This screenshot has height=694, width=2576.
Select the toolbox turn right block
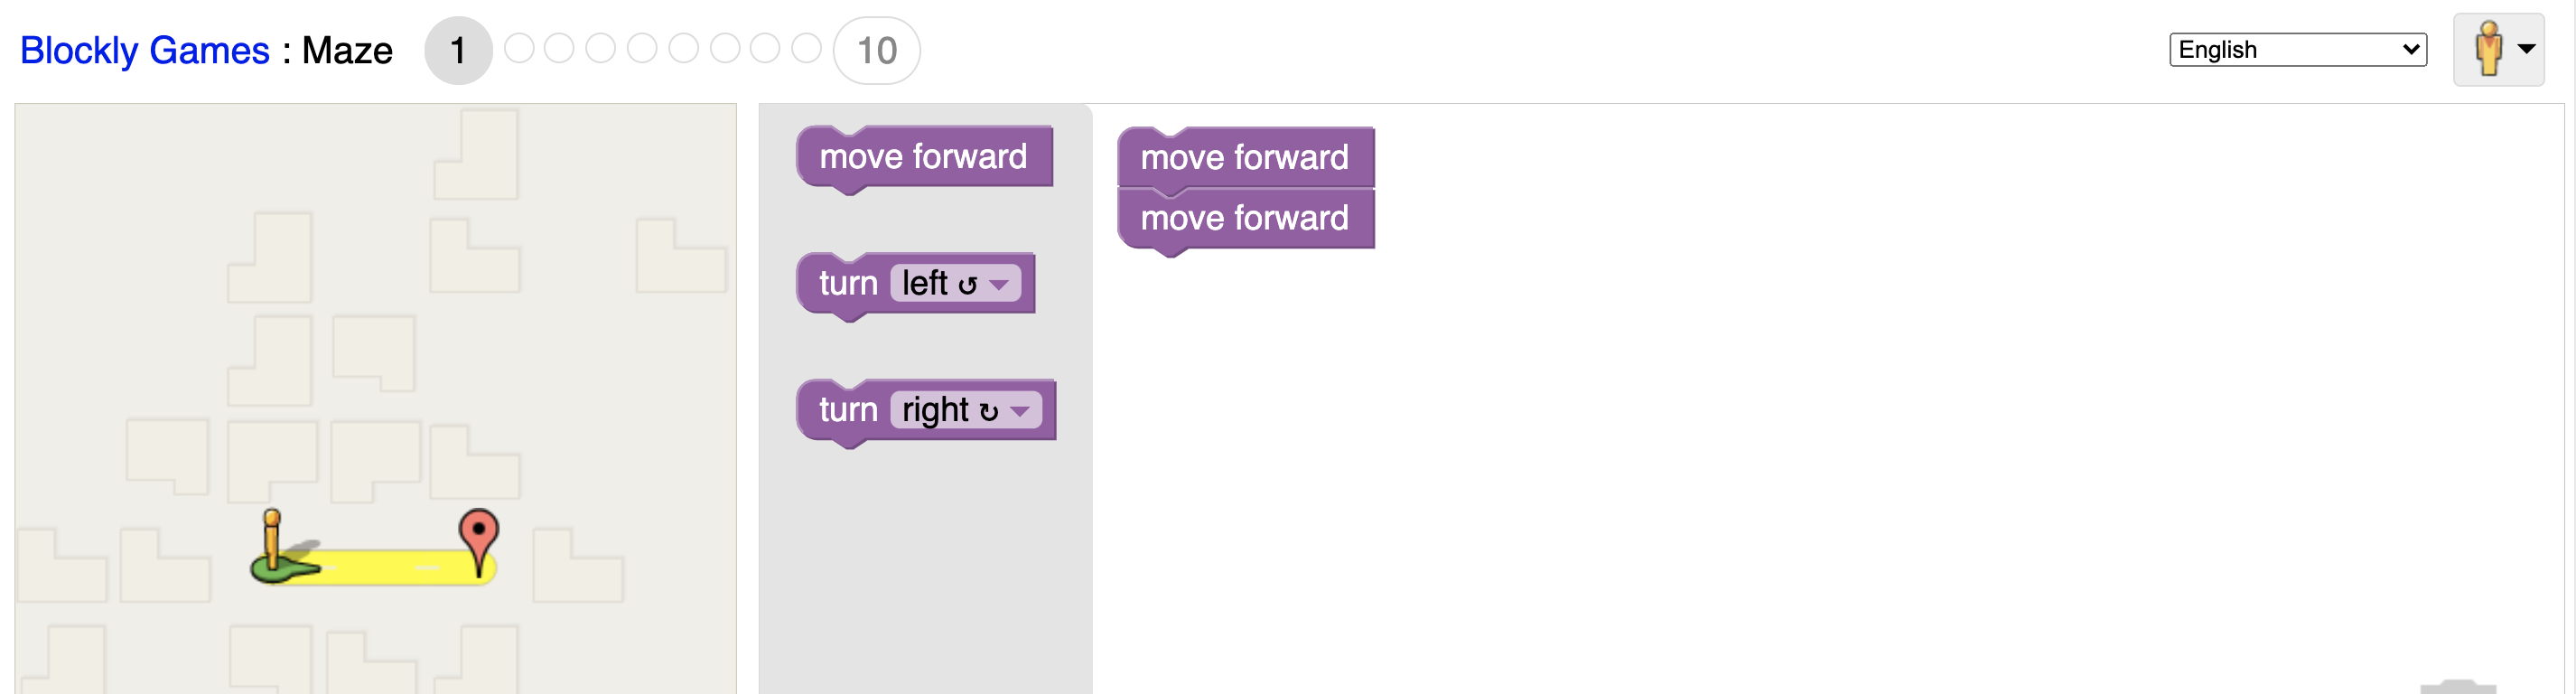click(926, 411)
